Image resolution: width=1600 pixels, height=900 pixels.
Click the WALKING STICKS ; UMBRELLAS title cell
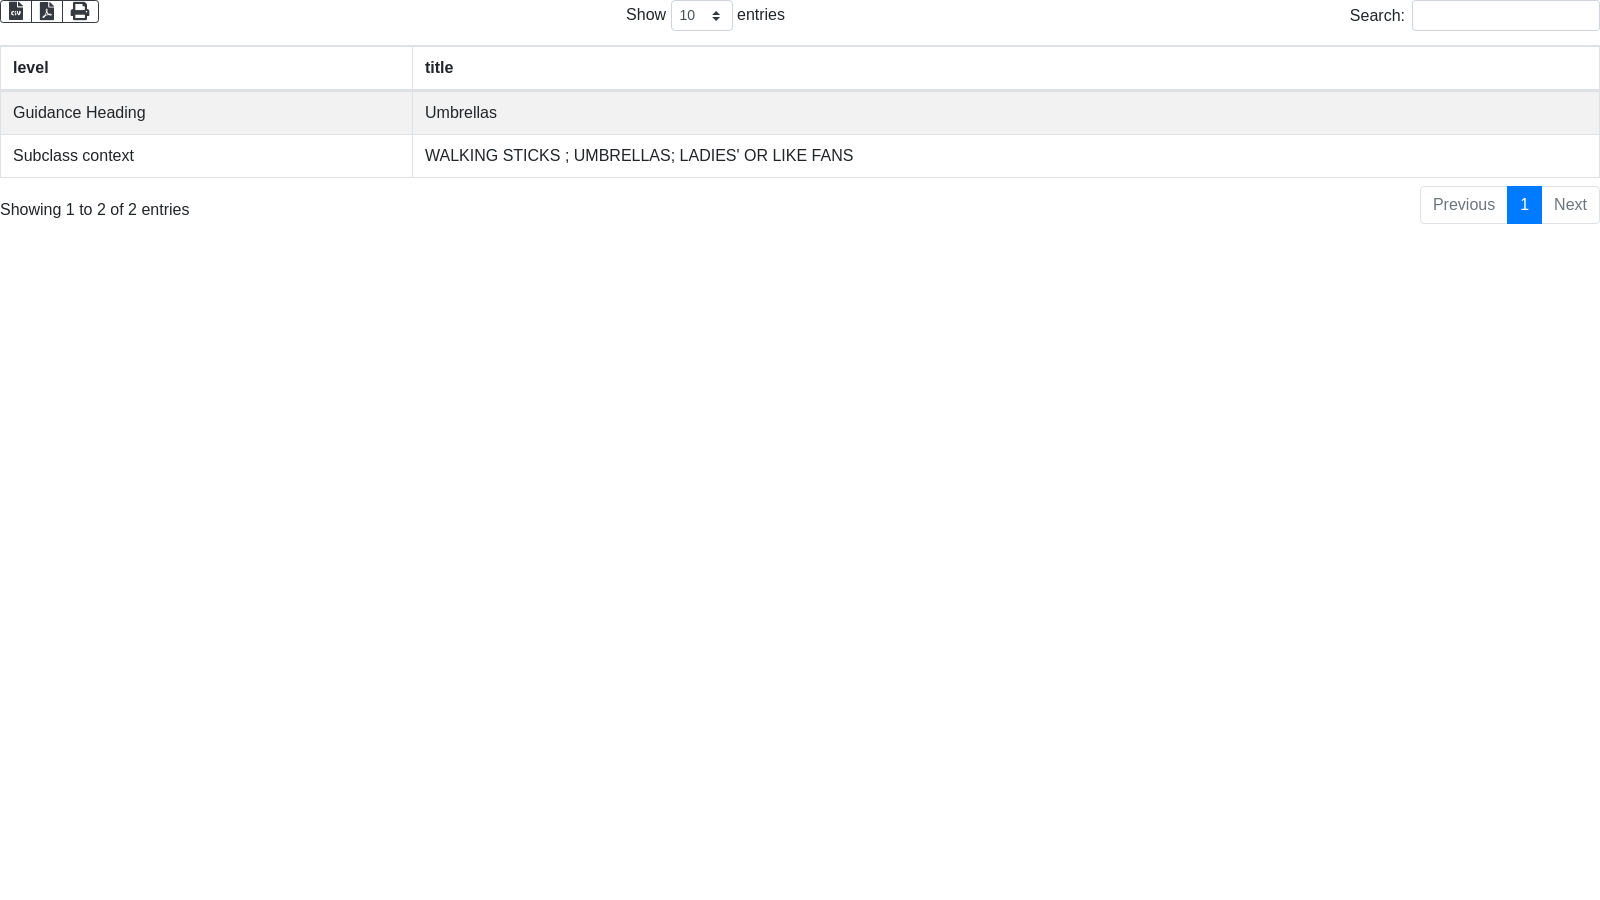pos(639,156)
